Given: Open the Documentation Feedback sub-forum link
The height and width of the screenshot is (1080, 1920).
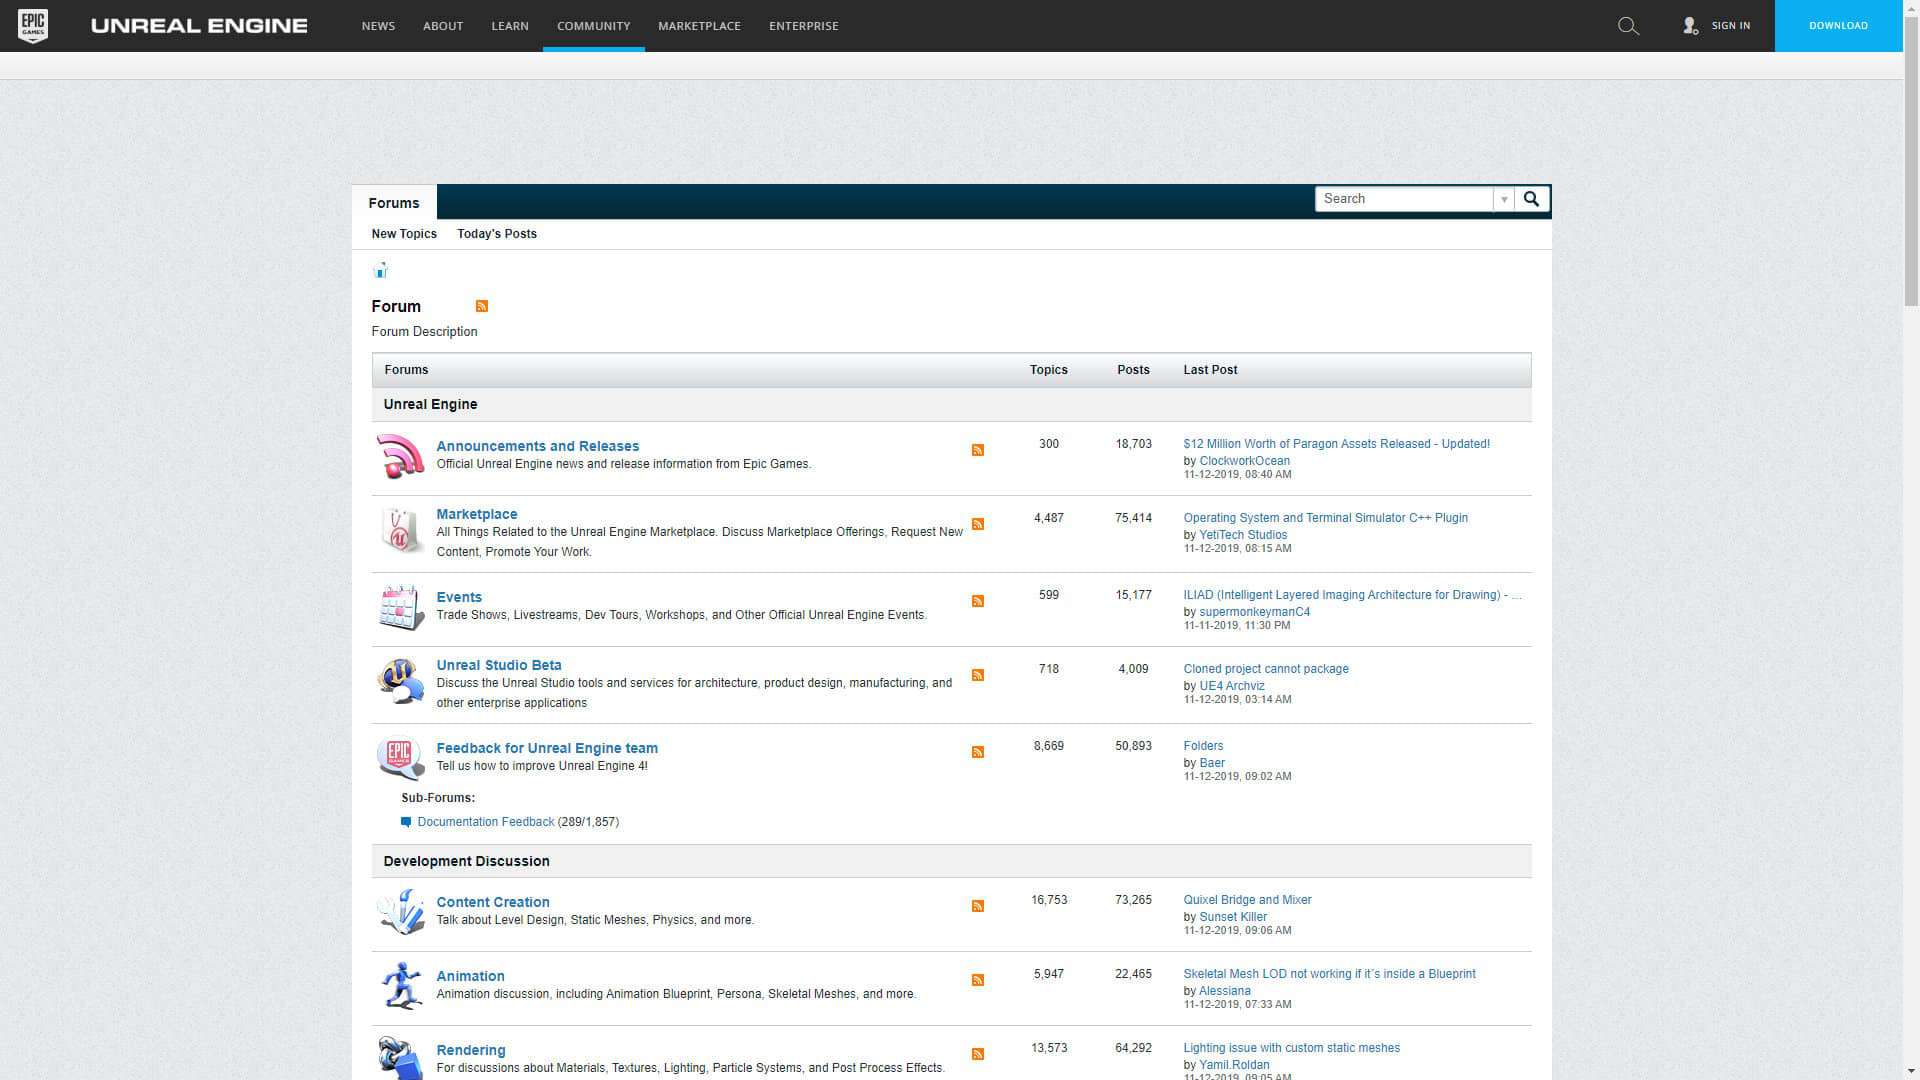Looking at the screenshot, I should point(485,821).
